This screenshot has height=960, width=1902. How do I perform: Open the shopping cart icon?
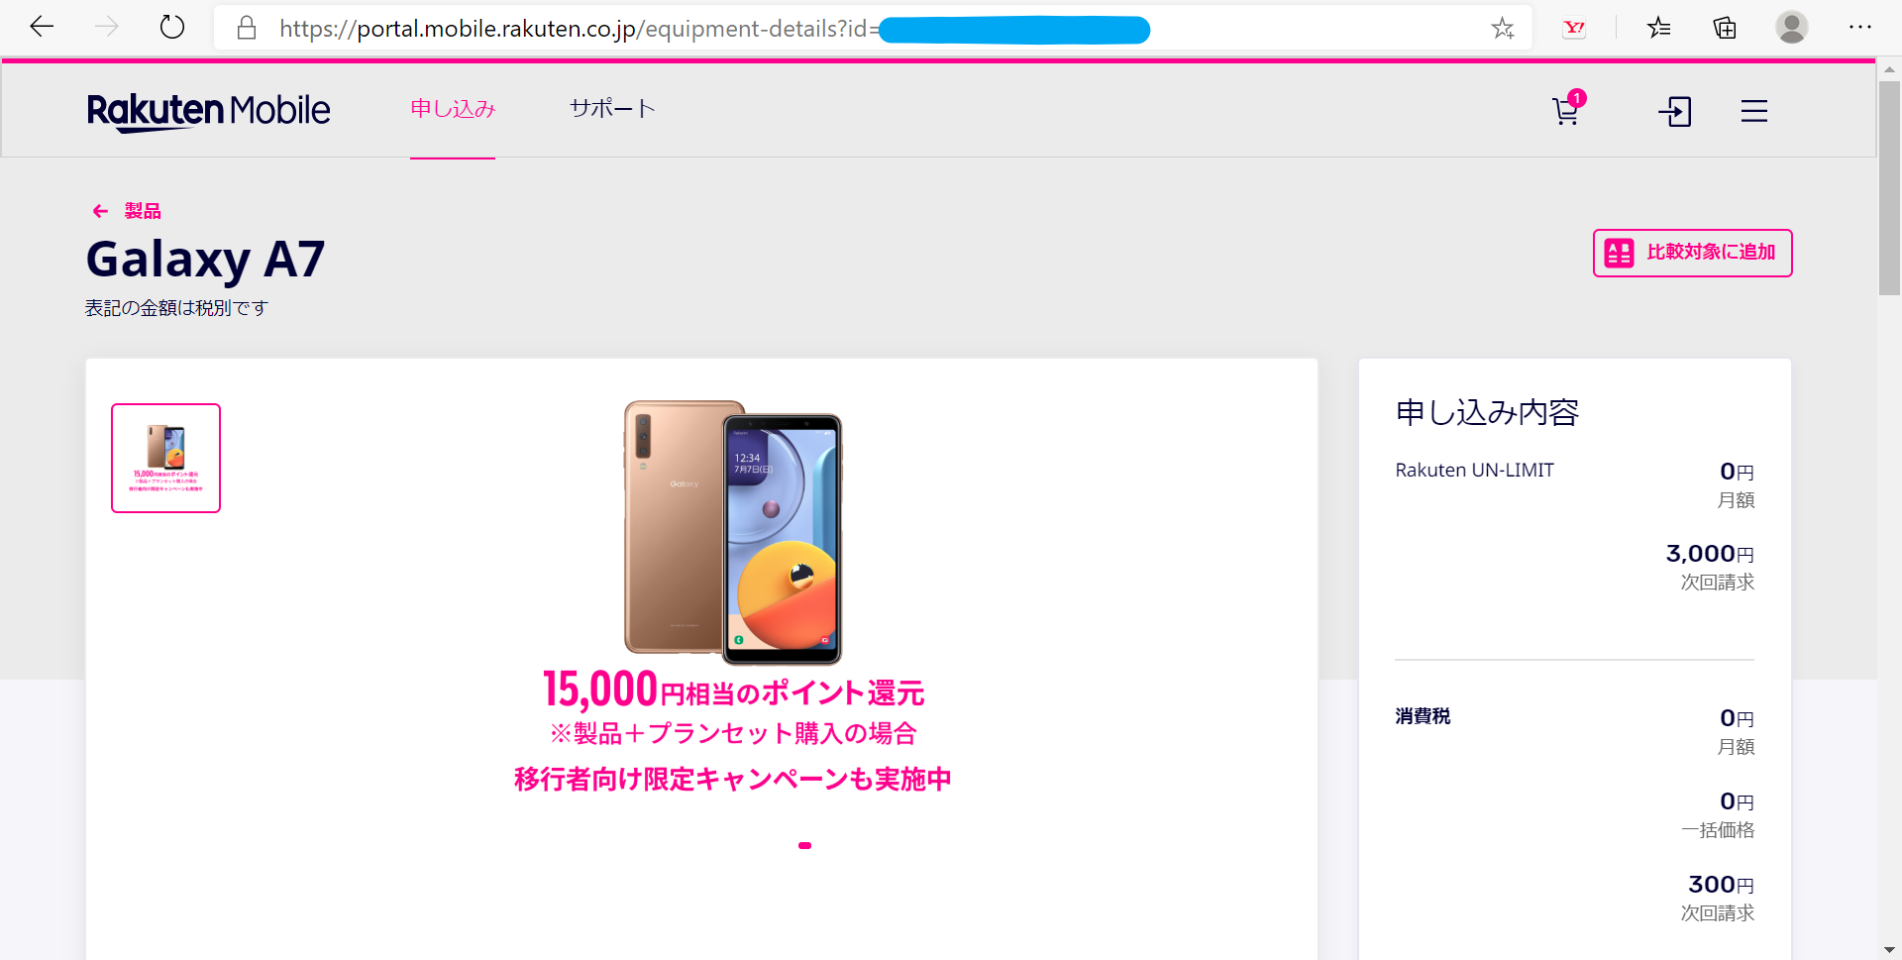click(x=1566, y=111)
